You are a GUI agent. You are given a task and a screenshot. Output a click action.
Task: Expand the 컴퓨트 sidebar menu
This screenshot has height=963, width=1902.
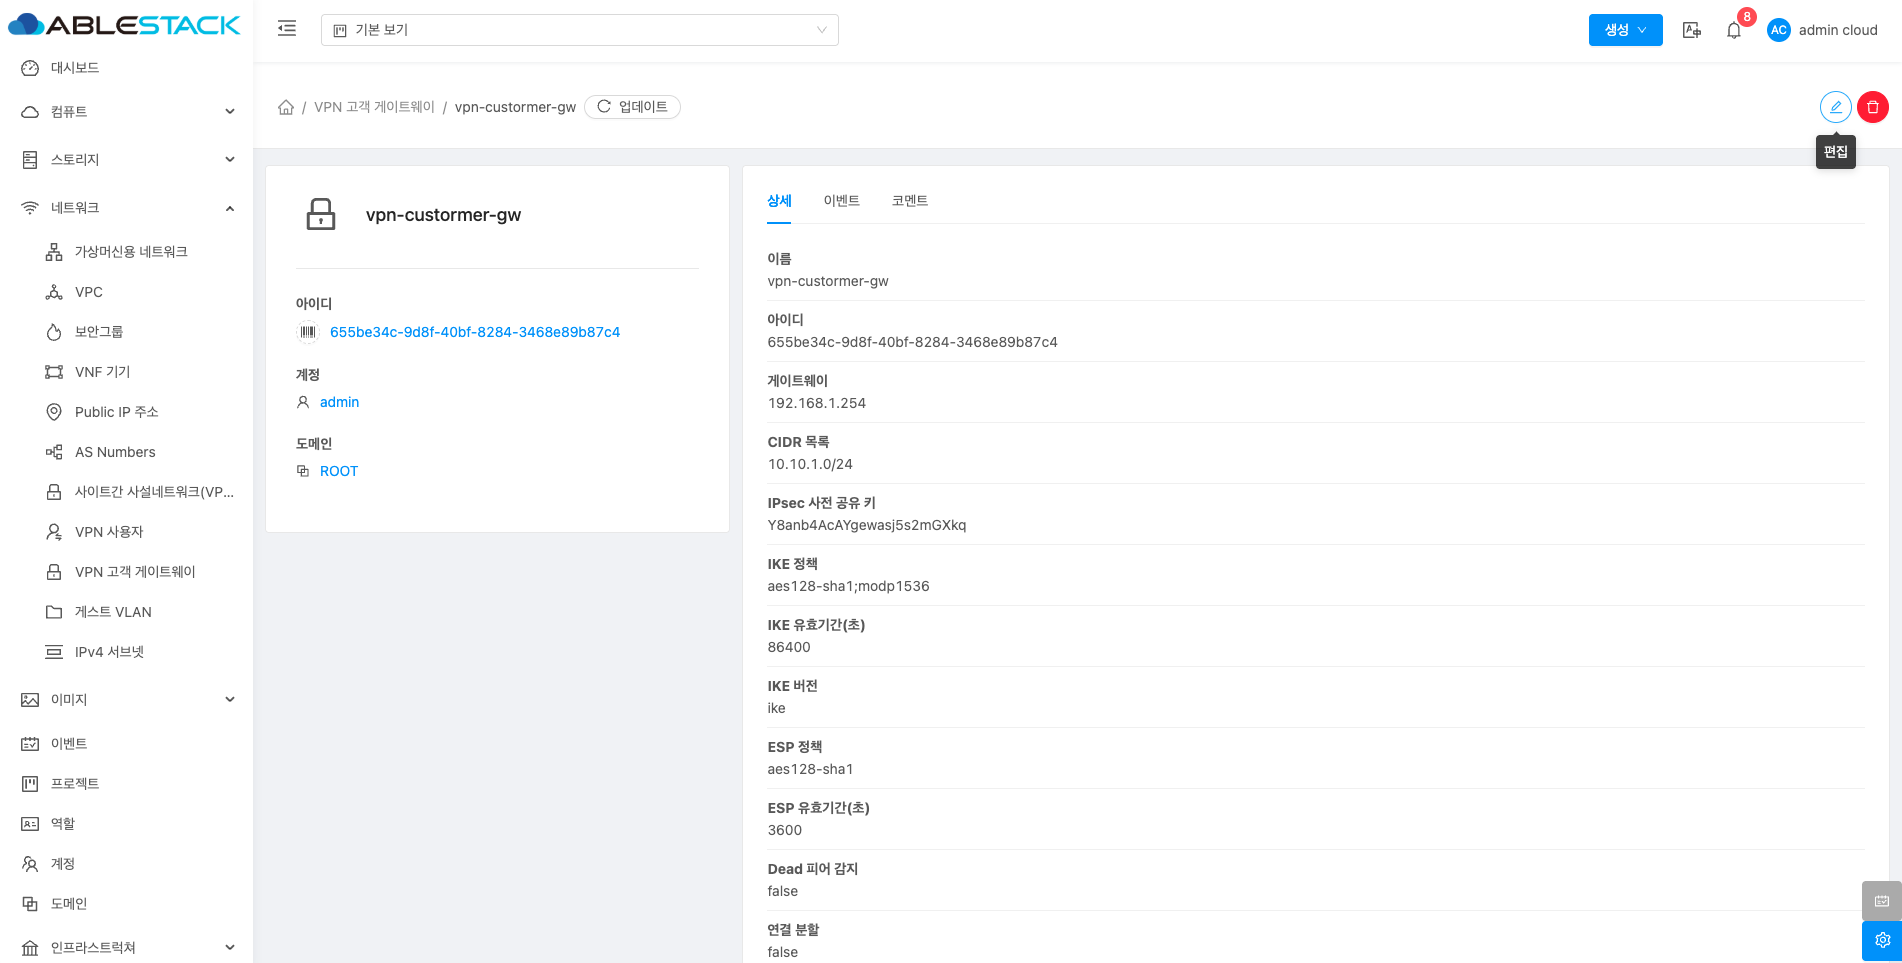(x=127, y=112)
